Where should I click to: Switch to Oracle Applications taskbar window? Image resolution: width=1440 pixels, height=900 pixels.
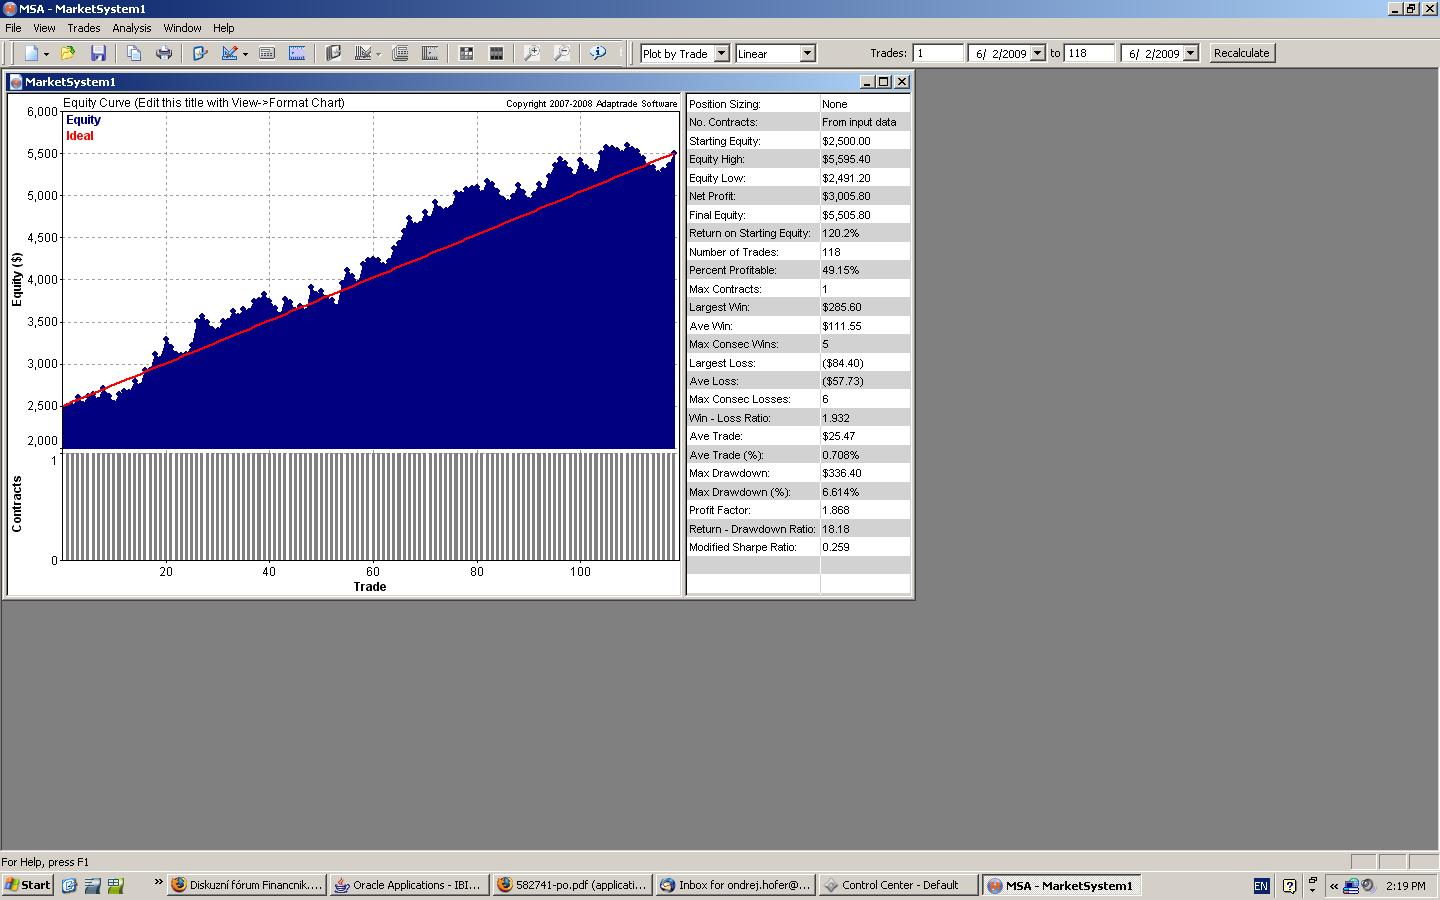point(409,885)
